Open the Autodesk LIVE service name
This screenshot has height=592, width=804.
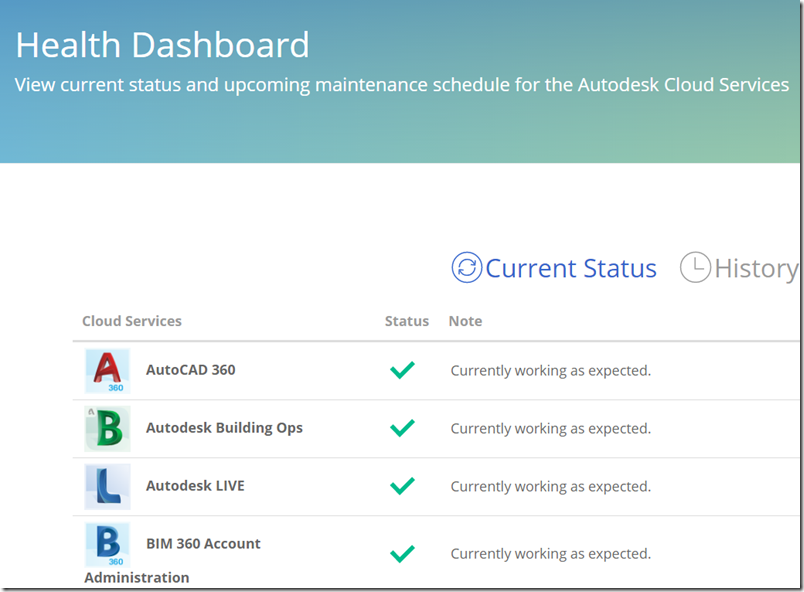coord(195,486)
